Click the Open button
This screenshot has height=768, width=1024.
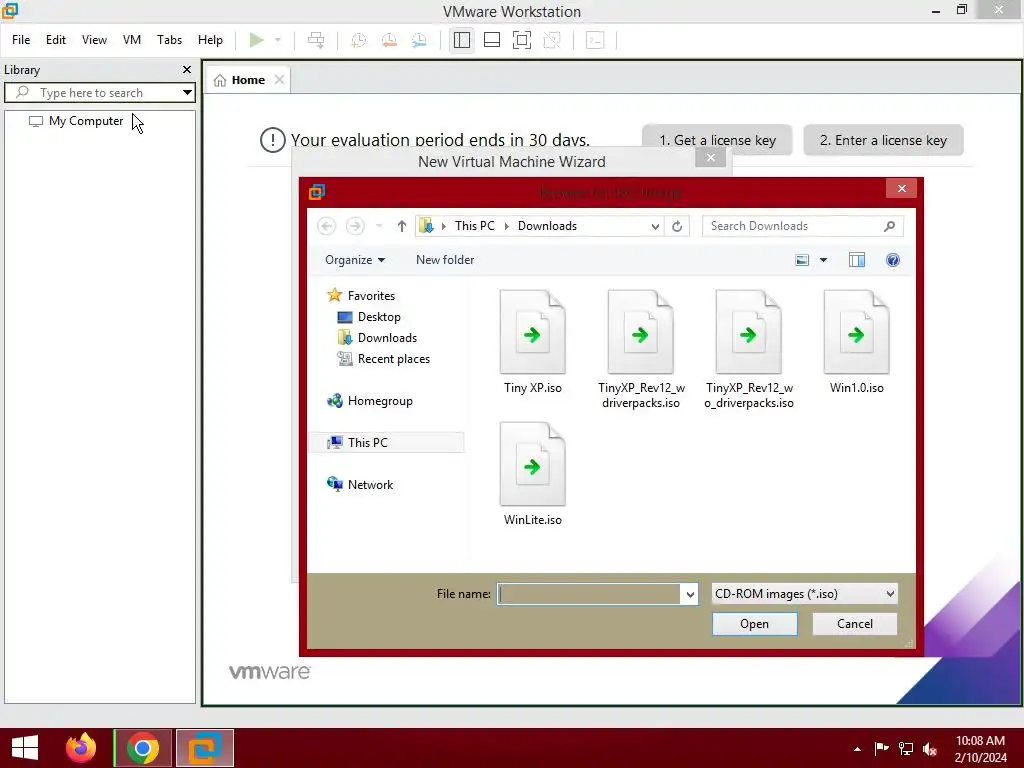754,624
